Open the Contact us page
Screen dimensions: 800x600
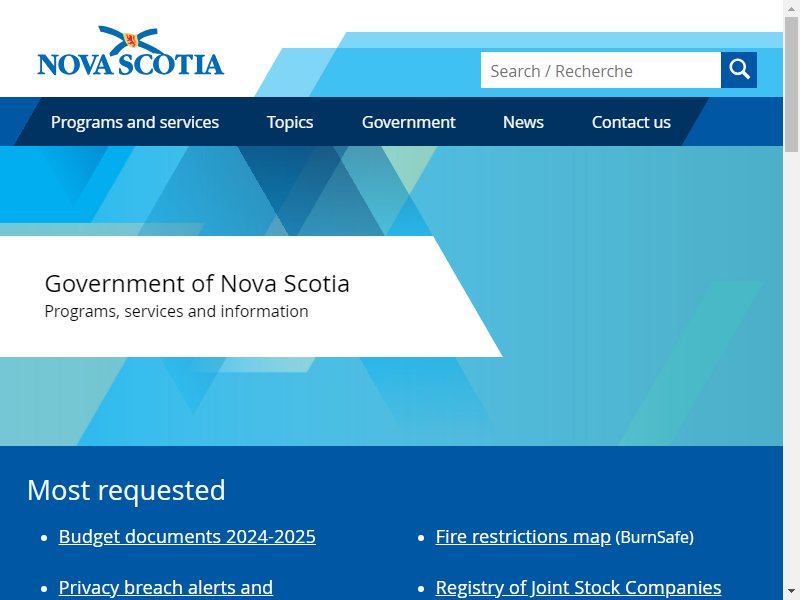click(x=631, y=122)
